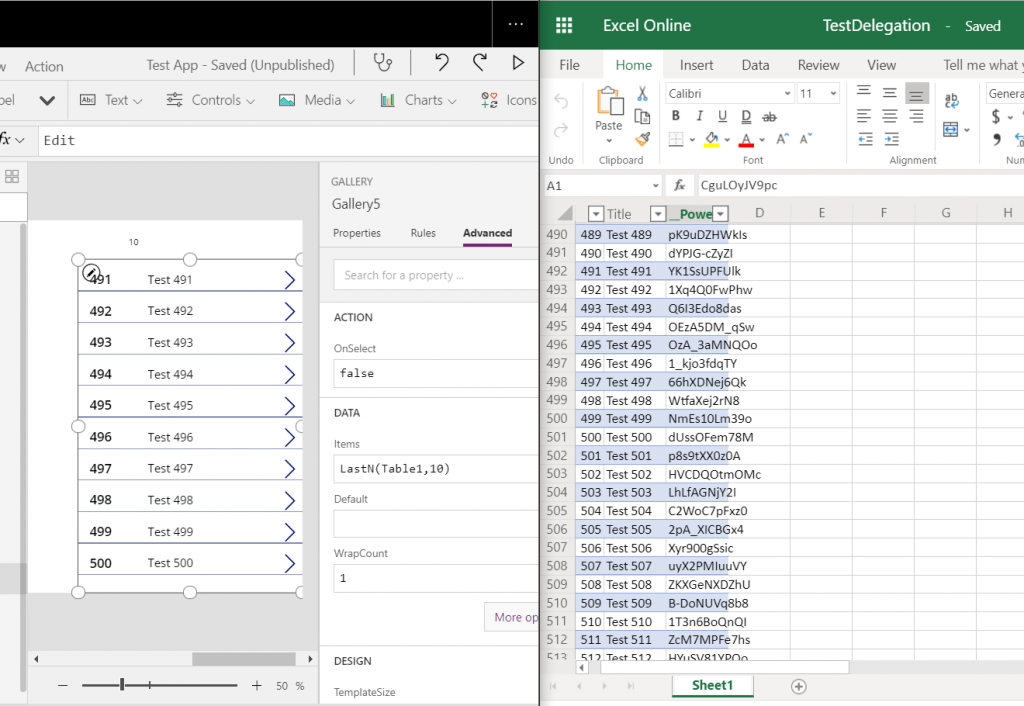Toggle Bold formatting in Excel
The height and width of the screenshot is (706, 1024).
676,116
